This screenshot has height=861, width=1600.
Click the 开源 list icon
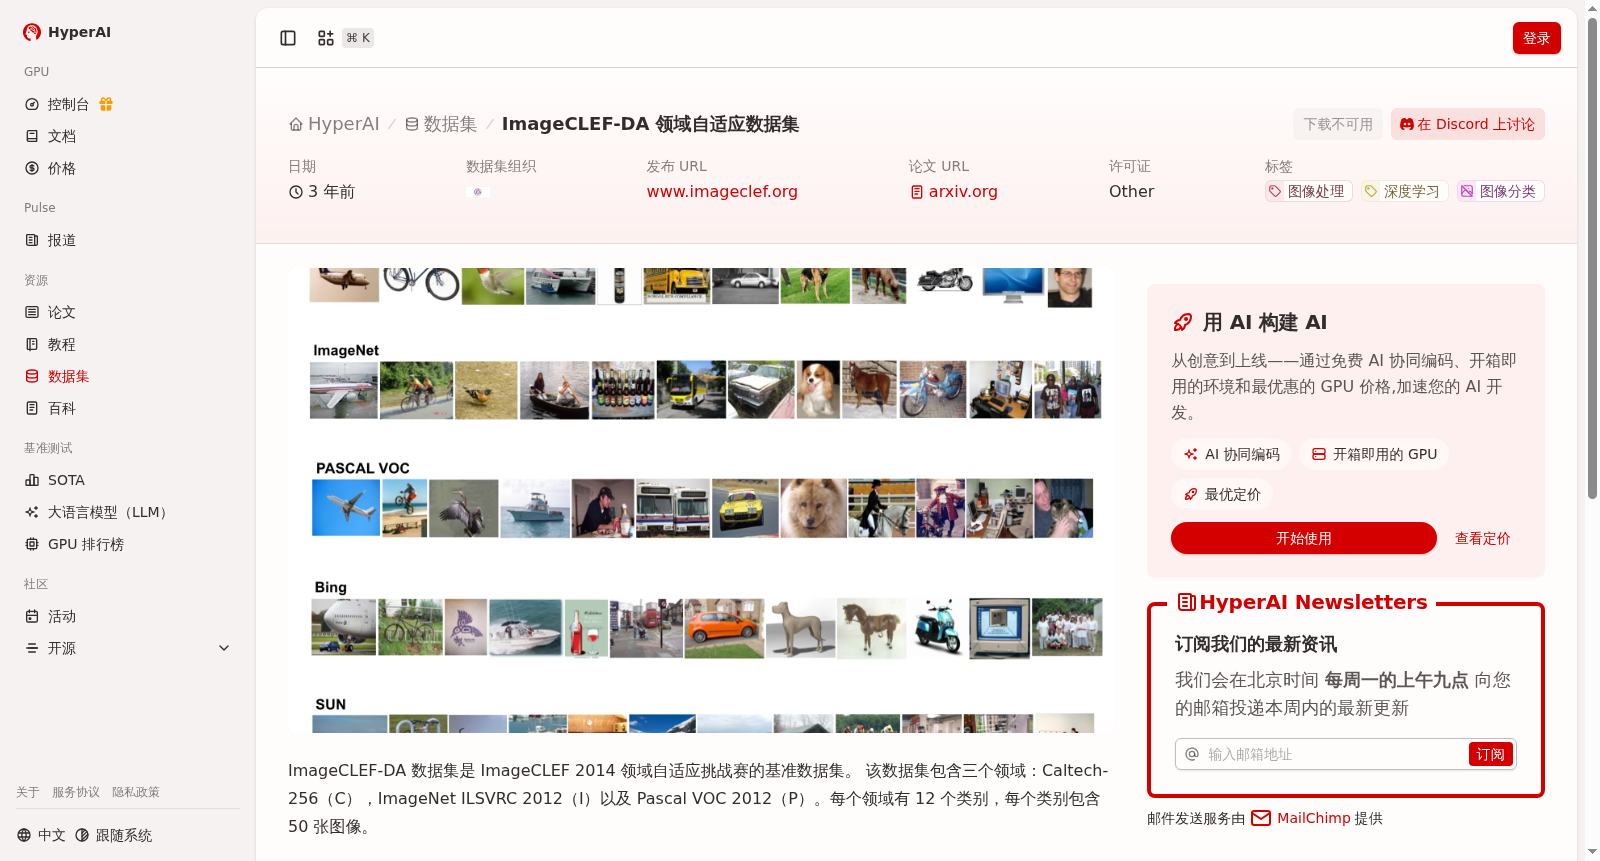pos(32,648)
